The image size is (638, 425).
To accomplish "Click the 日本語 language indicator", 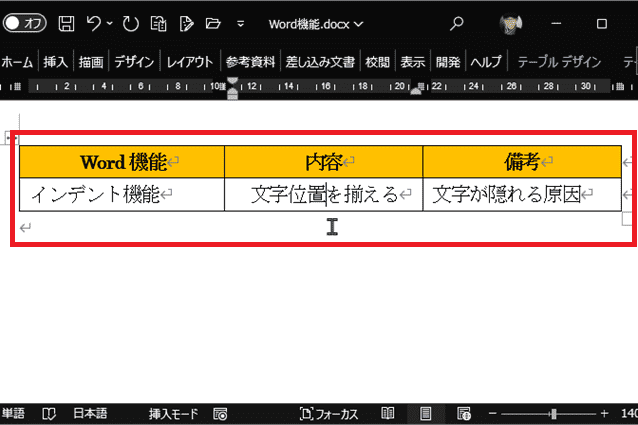I will click(90, 414).
